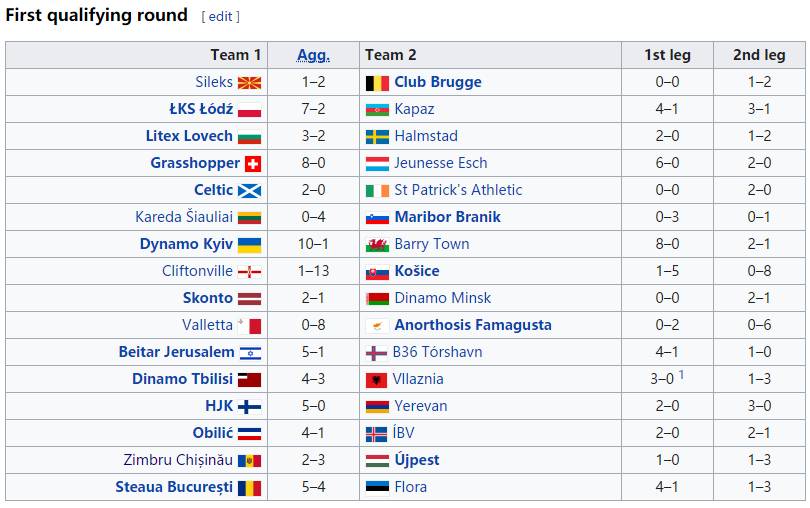
Task: Click the Icelandic flag beside ÍBV
Action: [377, 434]
